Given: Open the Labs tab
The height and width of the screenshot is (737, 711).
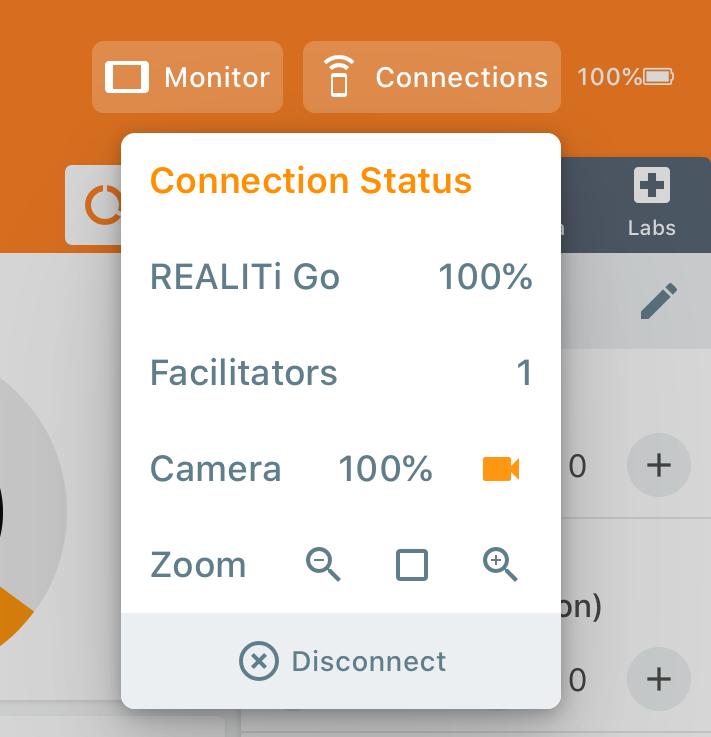Looking at the screenshot, I should tap(652, 203).
